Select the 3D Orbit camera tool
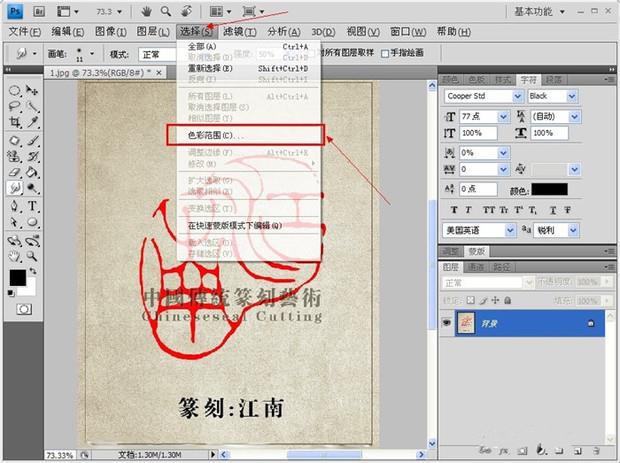The width and height of the screenshot is (620, 463). click(32, 240)
